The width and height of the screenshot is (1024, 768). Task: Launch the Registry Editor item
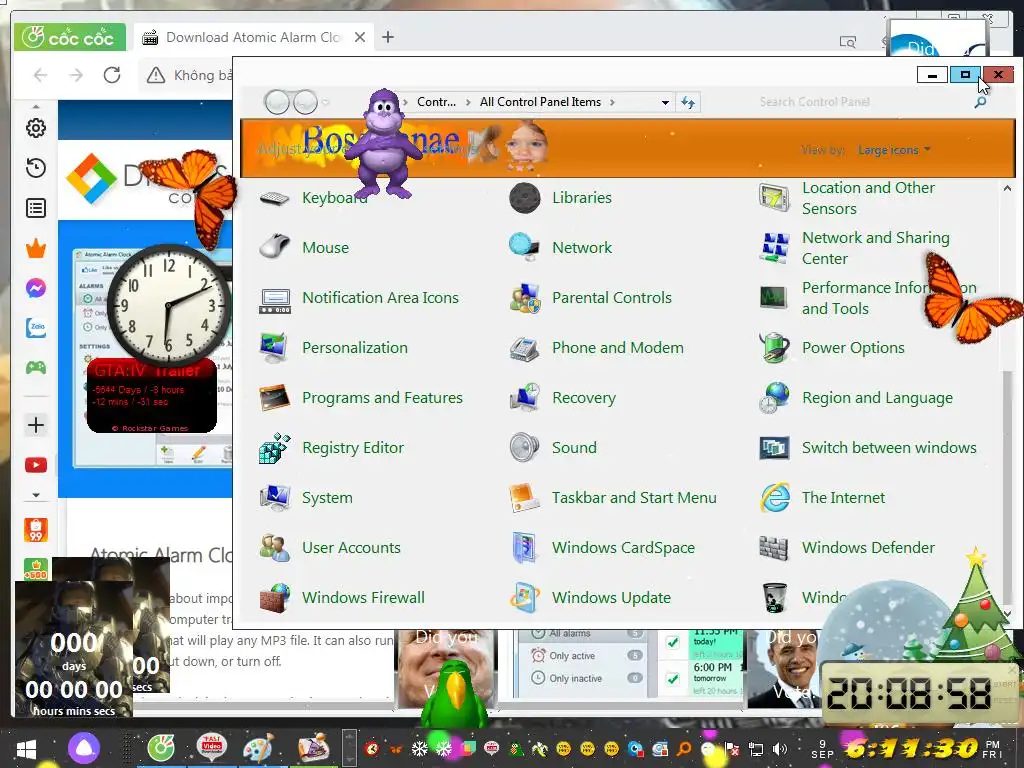tap(331, 448)
